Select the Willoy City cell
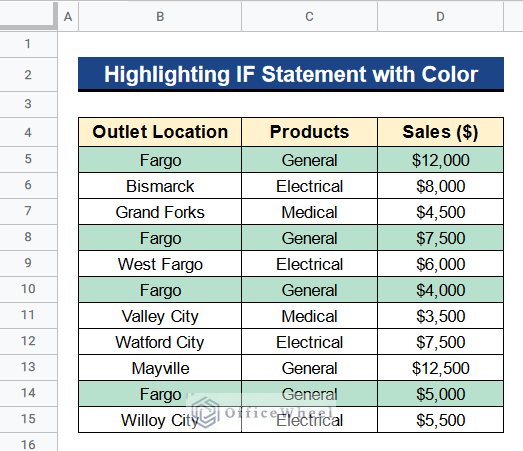523x451 pixels. 160,420
